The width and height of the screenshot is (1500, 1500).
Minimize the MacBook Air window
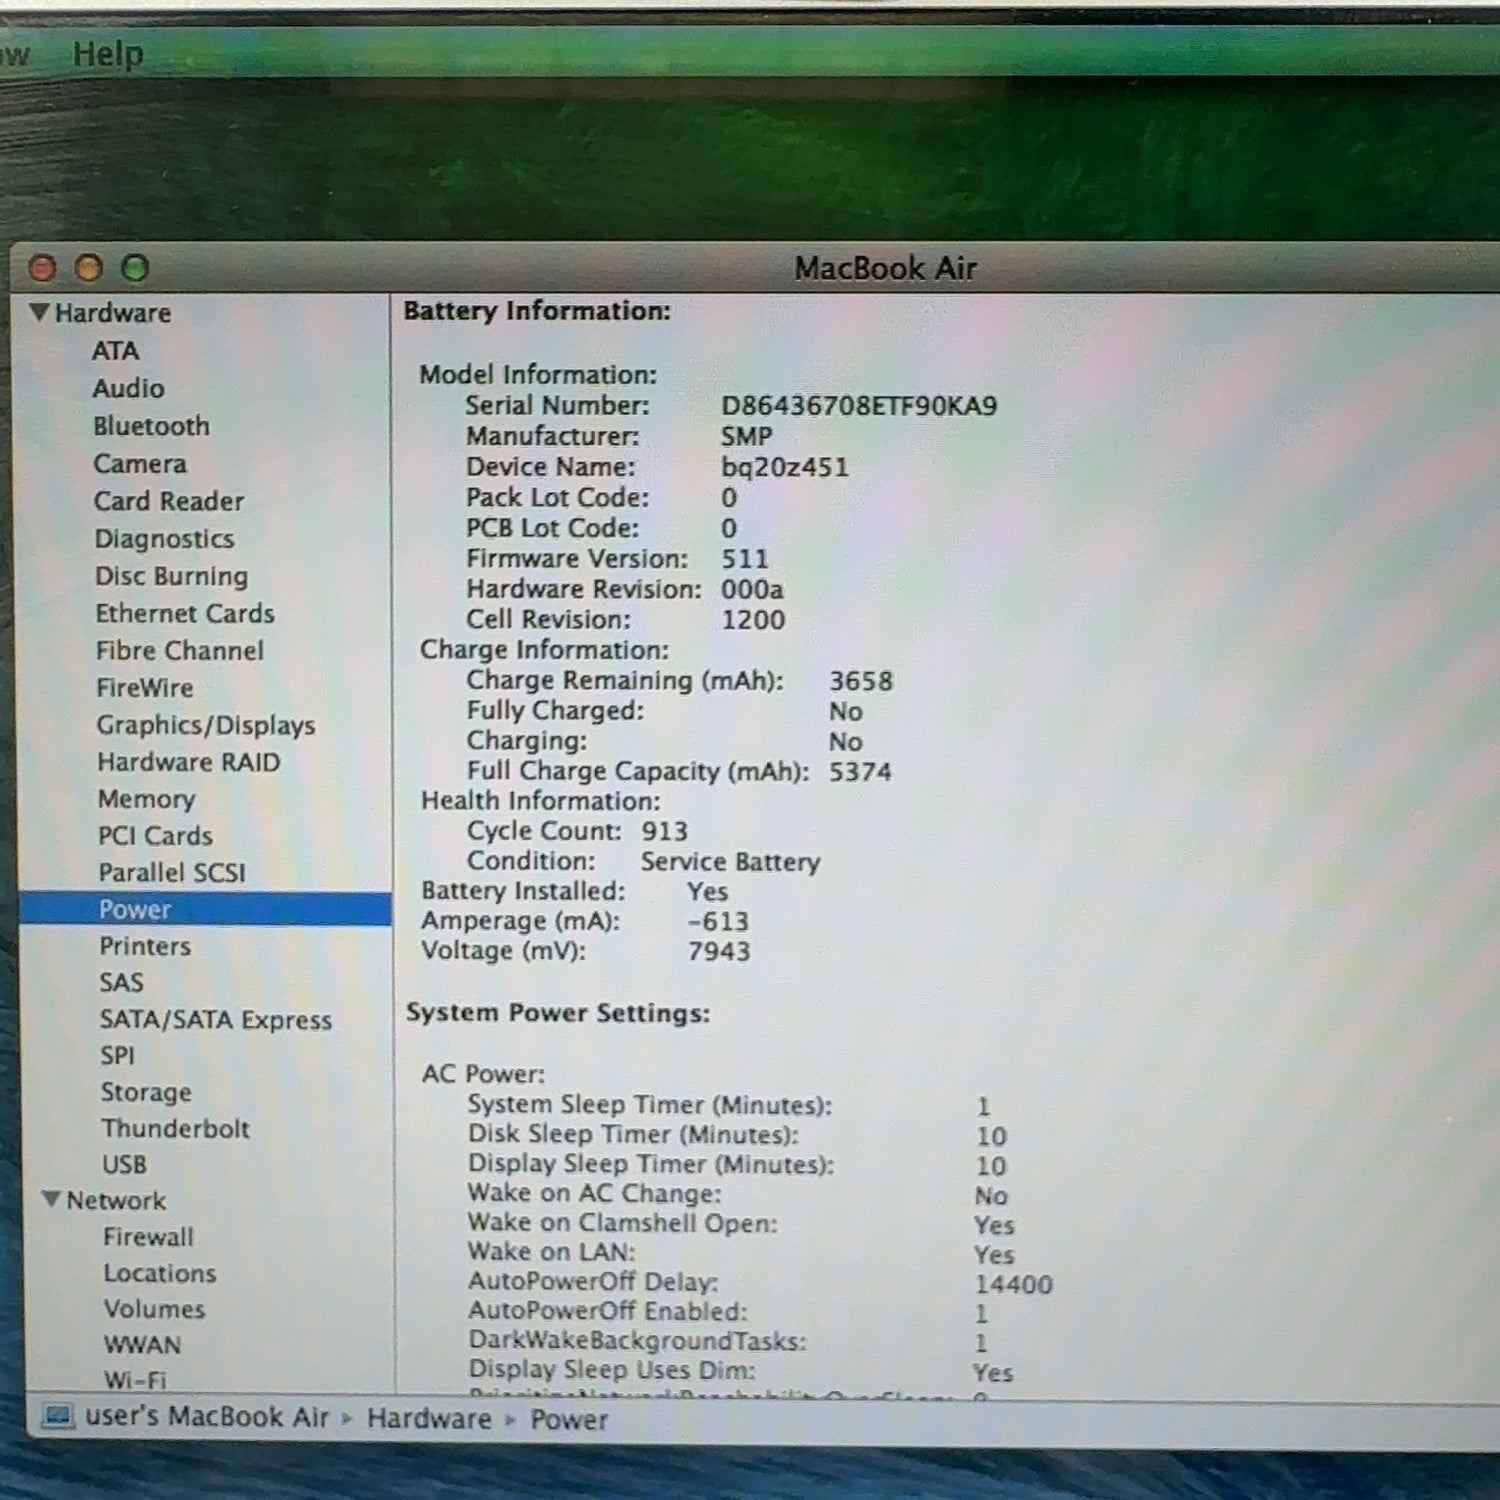89,268
